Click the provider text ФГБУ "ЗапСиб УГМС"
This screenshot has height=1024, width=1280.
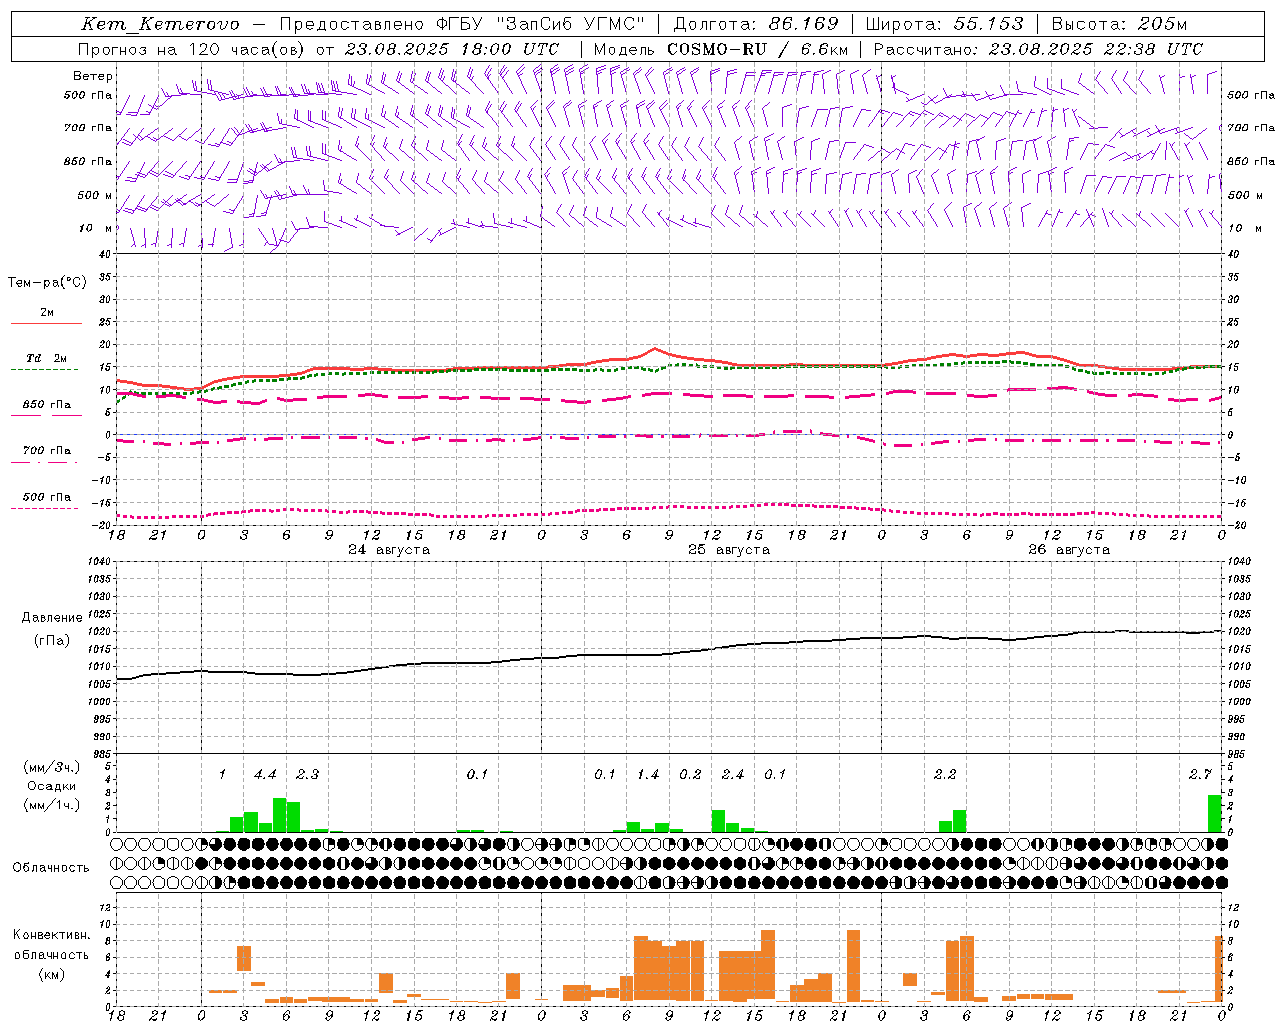541,24
